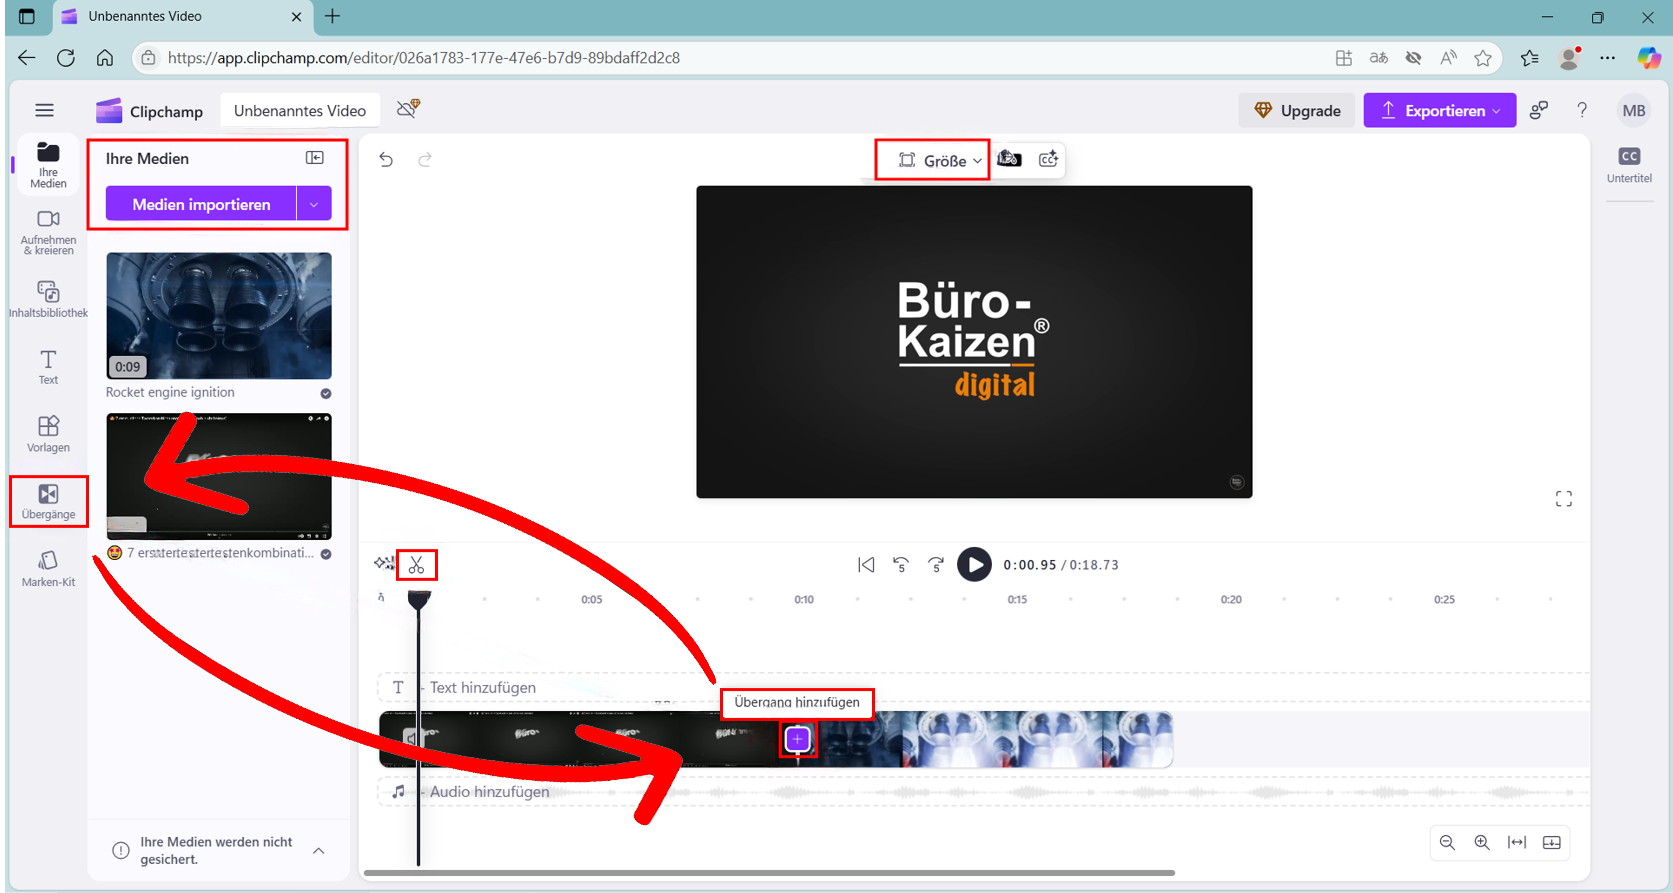
Task: Click the Clipchamp logo
Action: [x=150, y=110]
